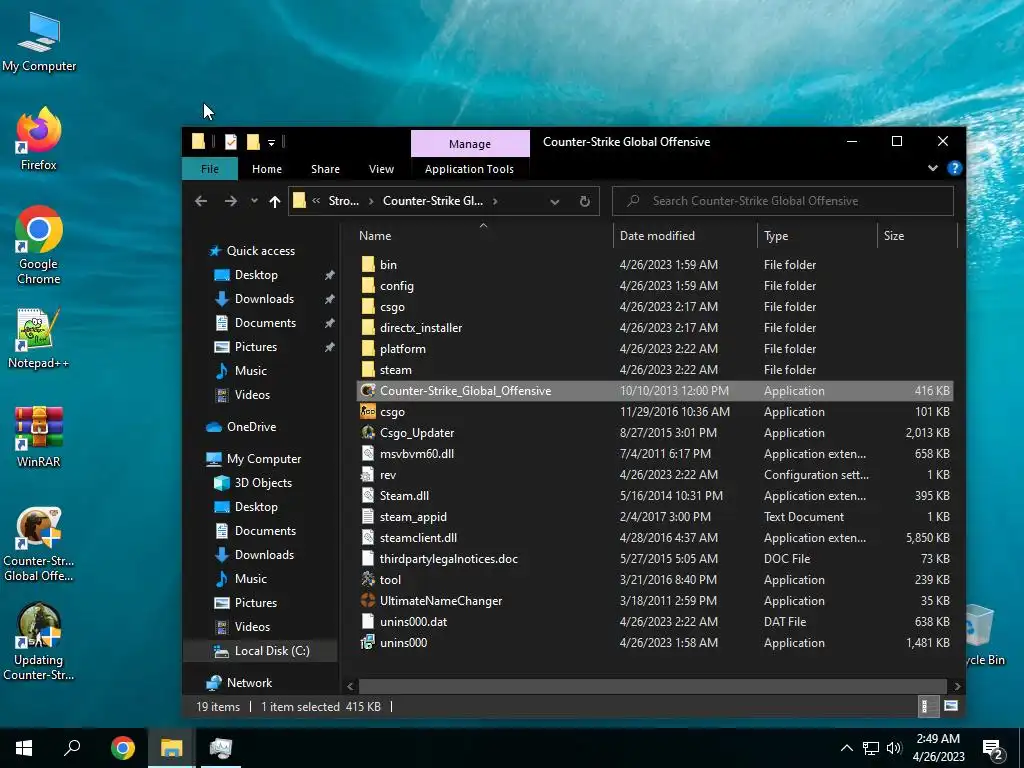Image resolution: width=1024 pixels, height=768 pixels.
Task: Open Google Chrome desktop shortcut
Action: [x=39, y=245]
